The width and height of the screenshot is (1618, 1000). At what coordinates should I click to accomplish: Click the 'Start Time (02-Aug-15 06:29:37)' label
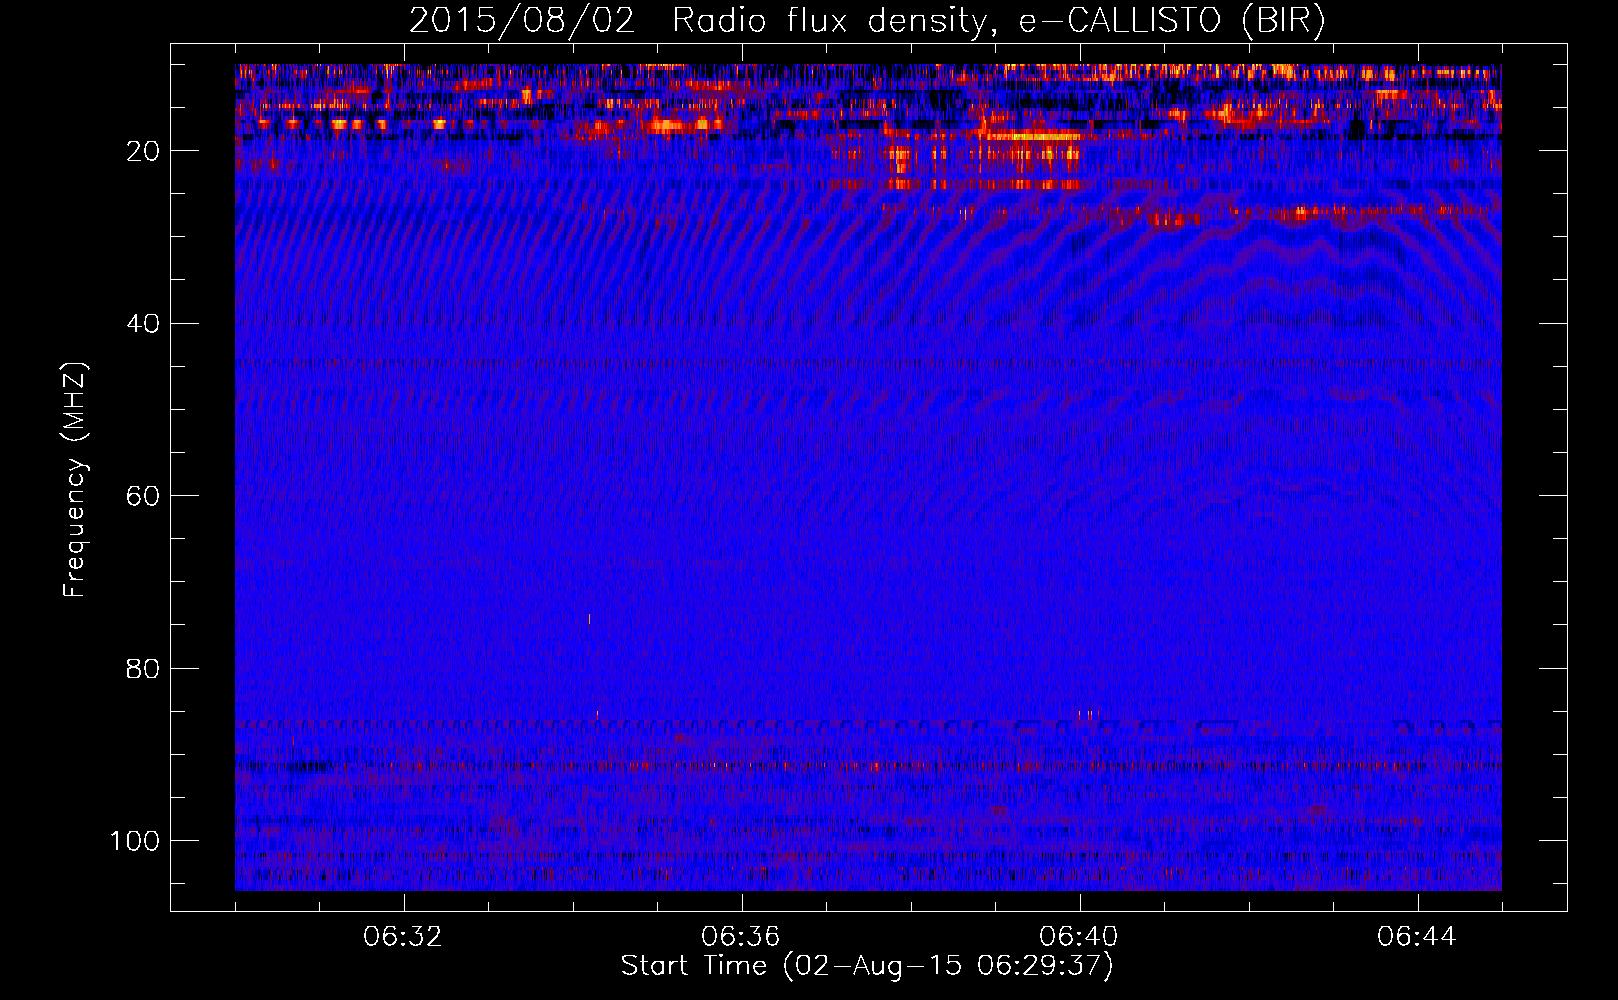click(x=867, y=966)
